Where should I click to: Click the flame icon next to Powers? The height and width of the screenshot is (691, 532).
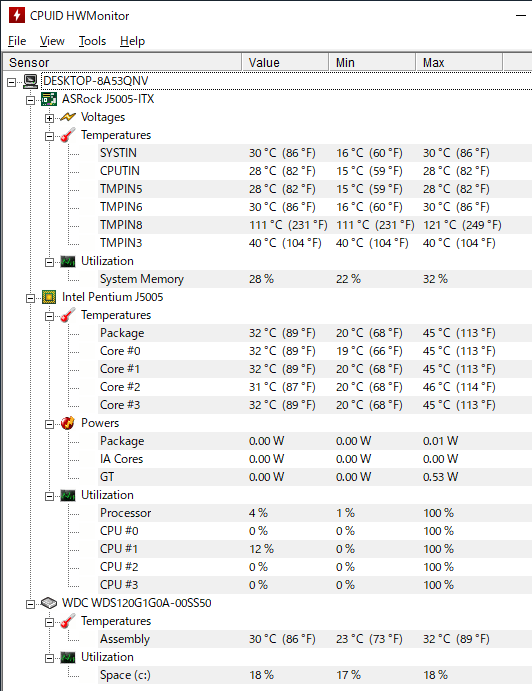pyautogui.click(x=67, y=423)
